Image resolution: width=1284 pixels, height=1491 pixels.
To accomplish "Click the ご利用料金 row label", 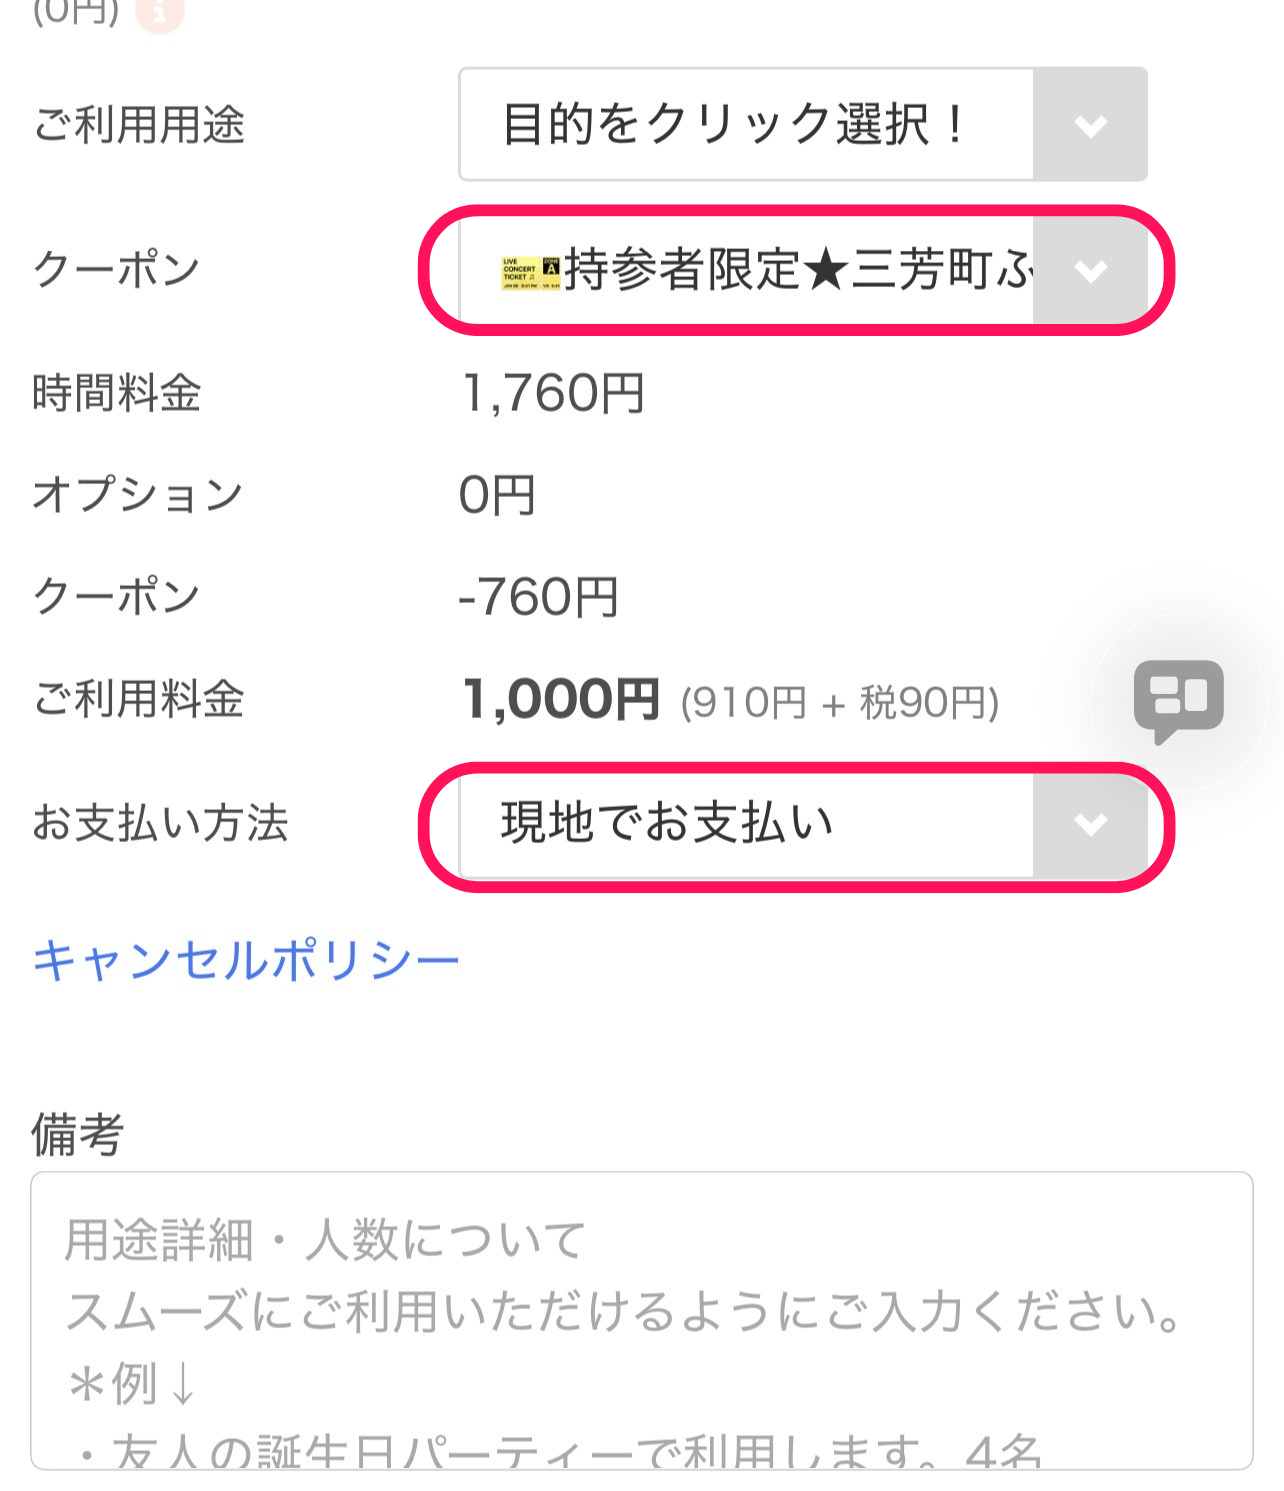I will 139,699.
